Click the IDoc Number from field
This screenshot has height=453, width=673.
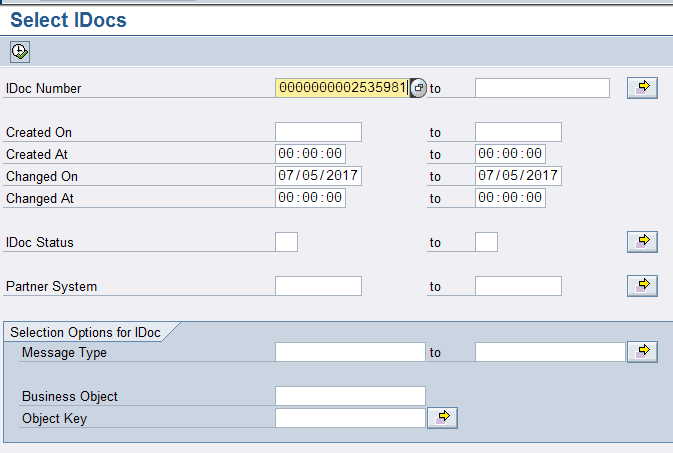point(341,88)
